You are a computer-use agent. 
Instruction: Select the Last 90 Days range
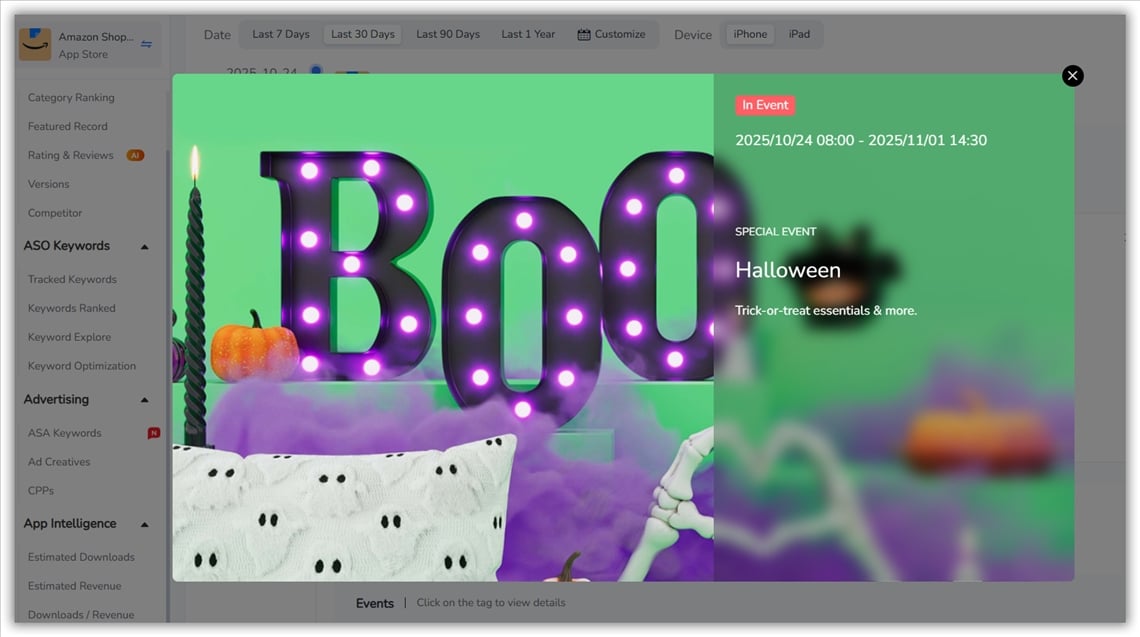point(447,34)
